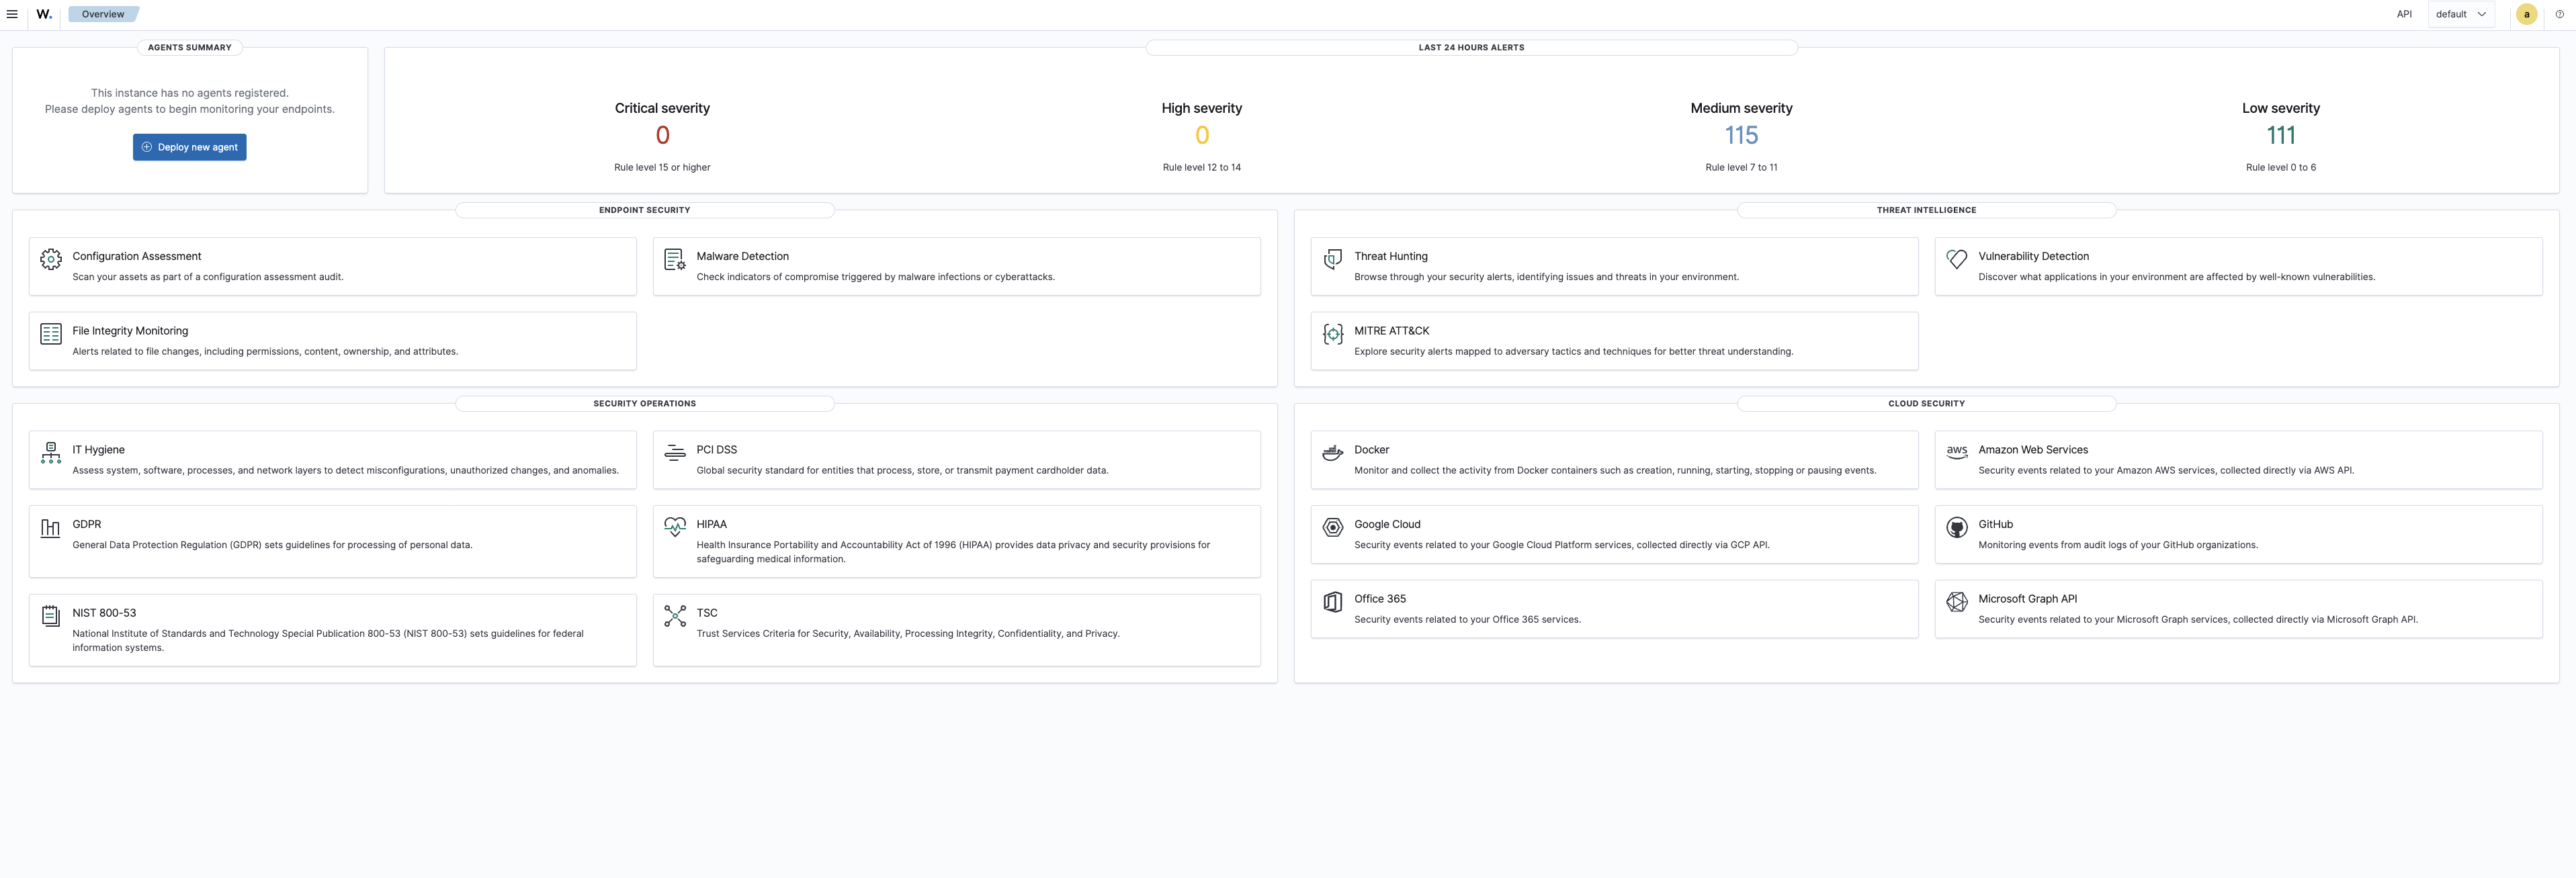
Task: Click 'This instance has no agents registered.' text
Action: click(190, 93)
